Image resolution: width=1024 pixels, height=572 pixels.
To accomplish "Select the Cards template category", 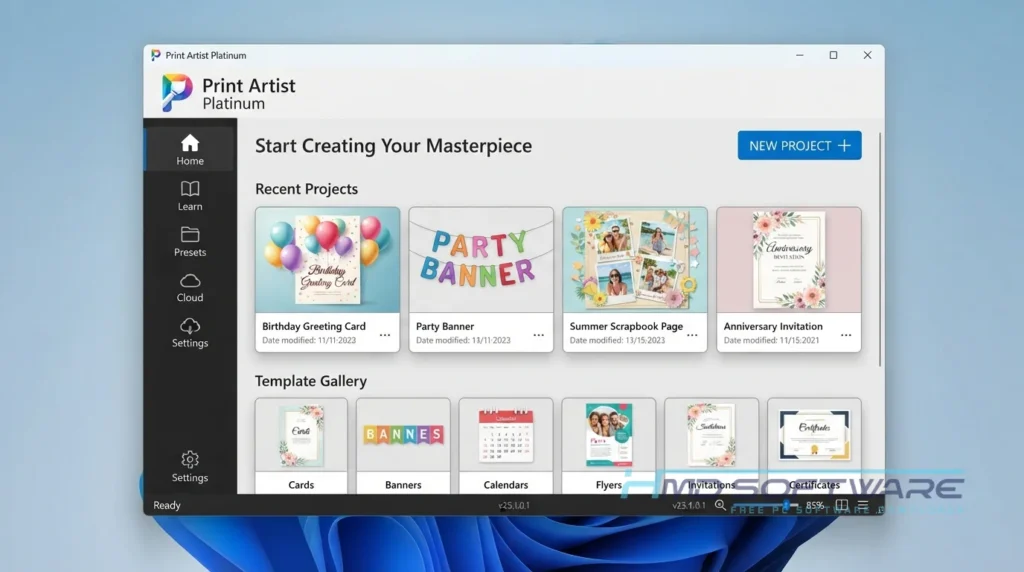I will tap(301, 446).
